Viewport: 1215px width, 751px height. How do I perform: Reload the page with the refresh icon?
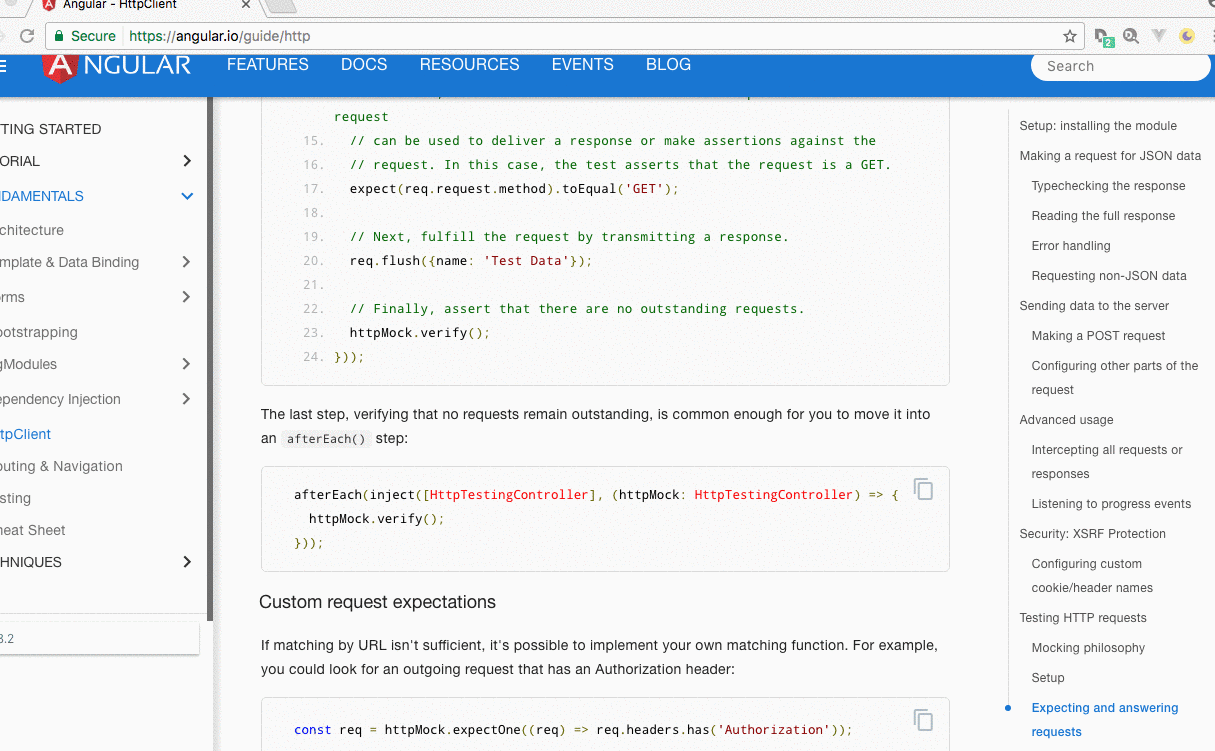pyautogui.click(x=26, y=36)
